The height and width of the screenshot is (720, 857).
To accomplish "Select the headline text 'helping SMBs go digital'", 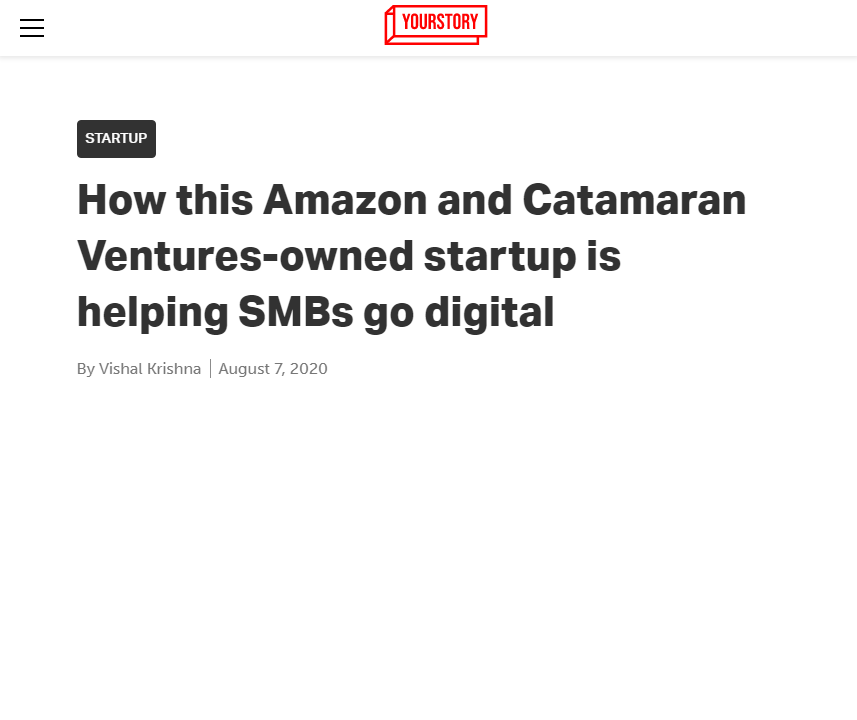I will (314, 311).
